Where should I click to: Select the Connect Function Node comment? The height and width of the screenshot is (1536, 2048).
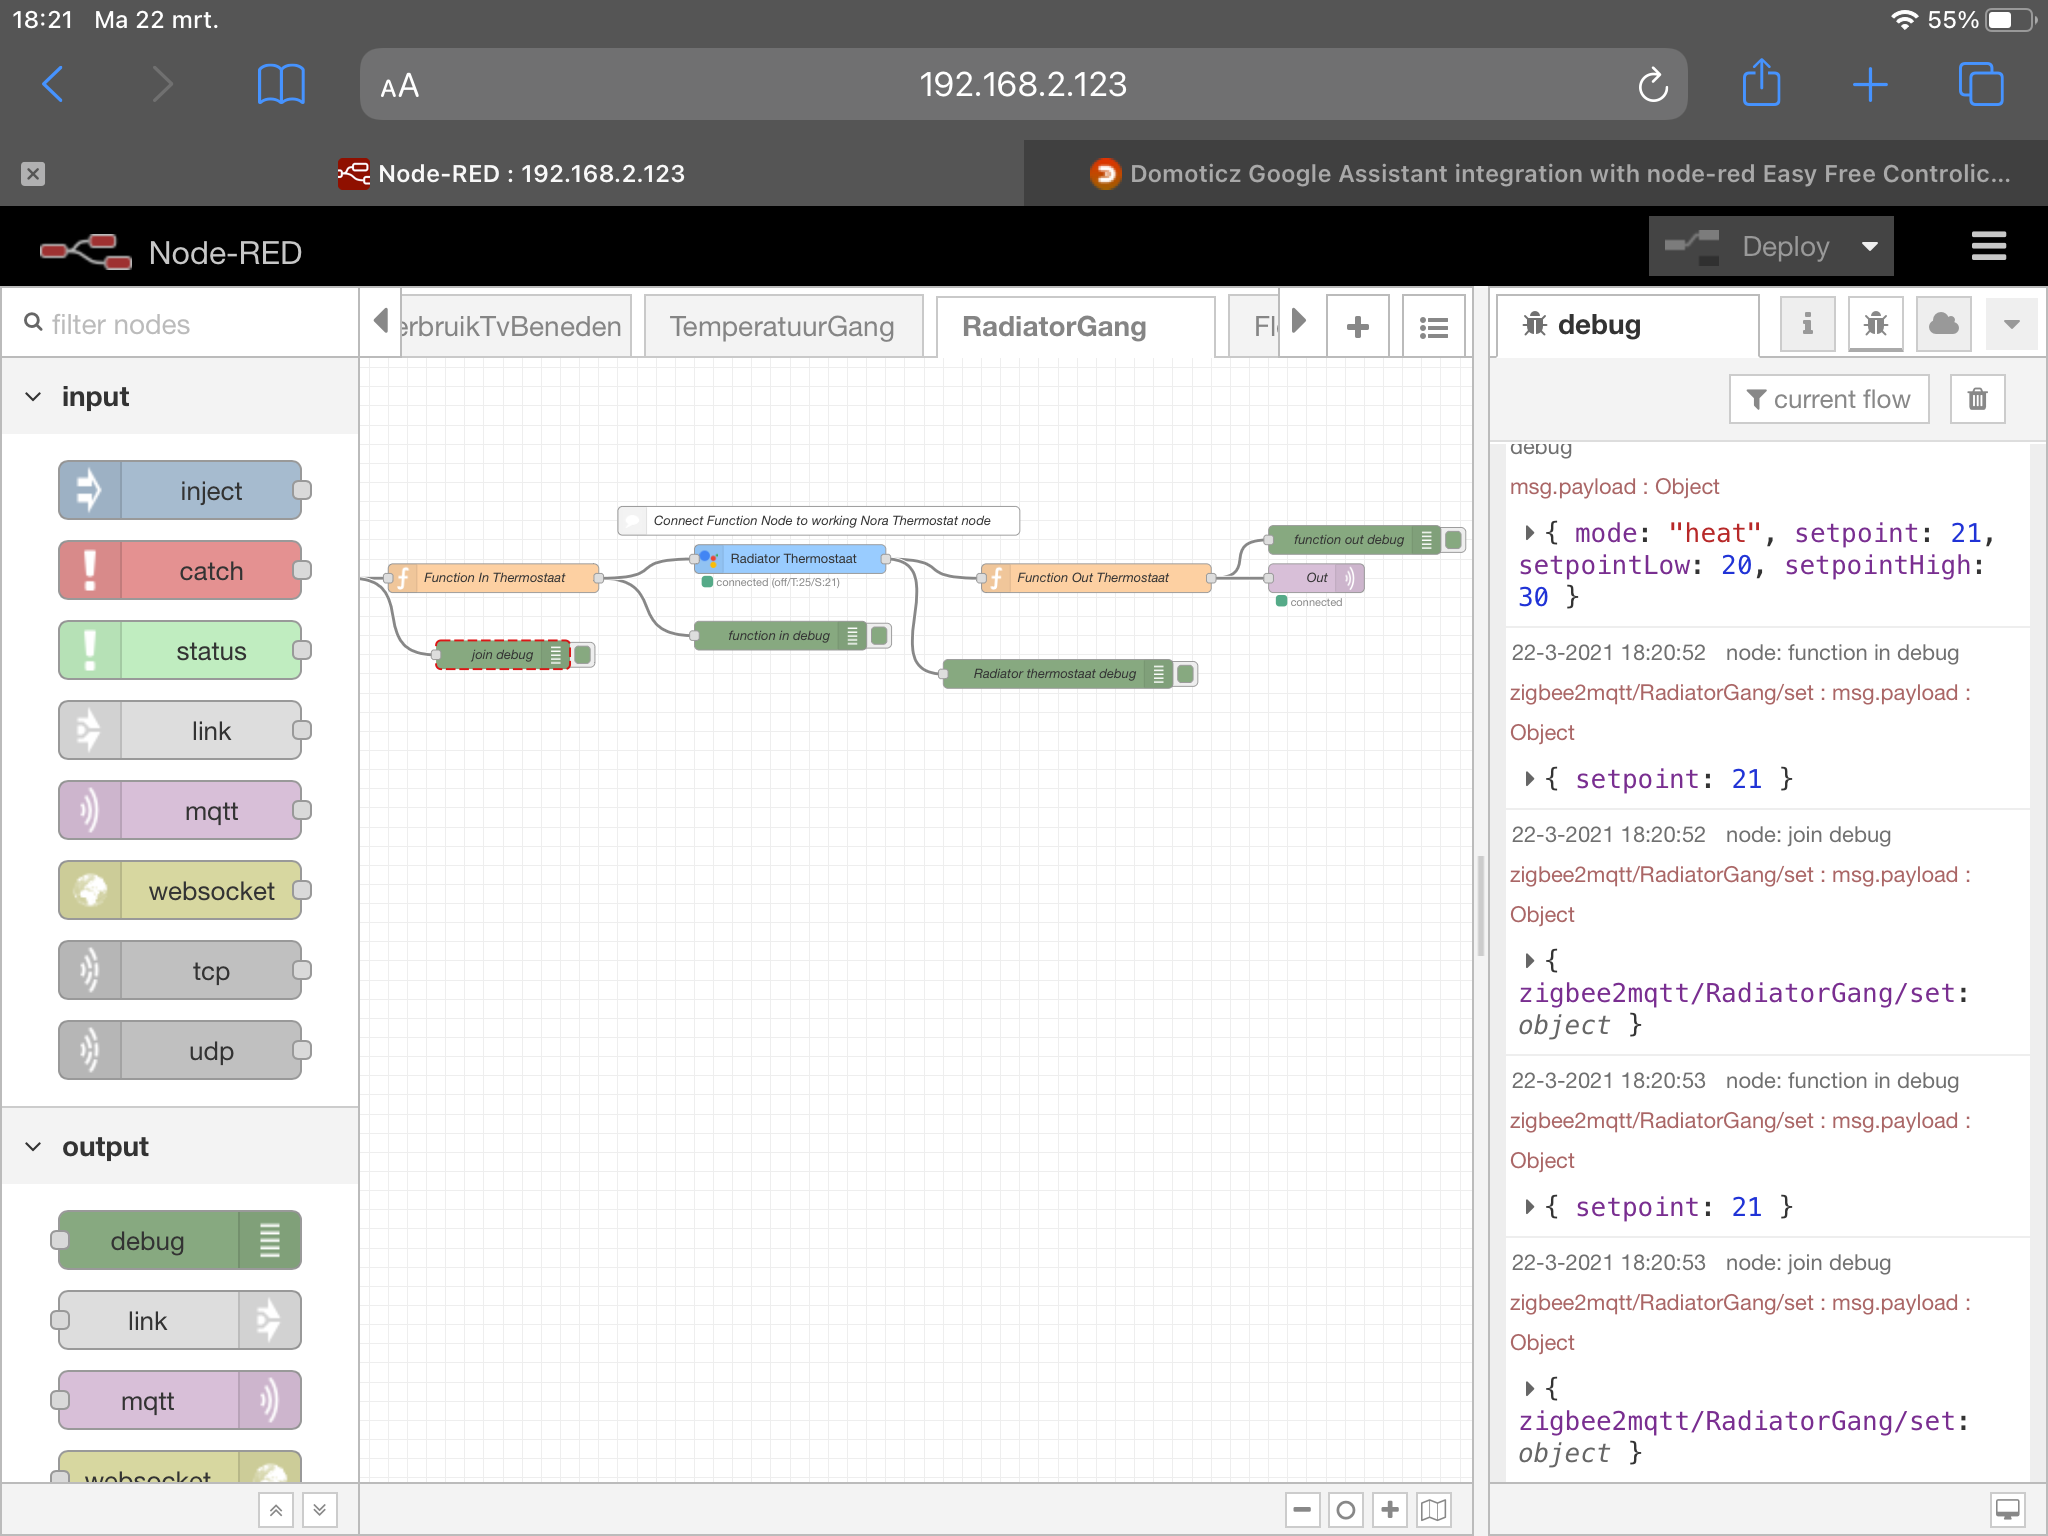(x=819, y=521)
